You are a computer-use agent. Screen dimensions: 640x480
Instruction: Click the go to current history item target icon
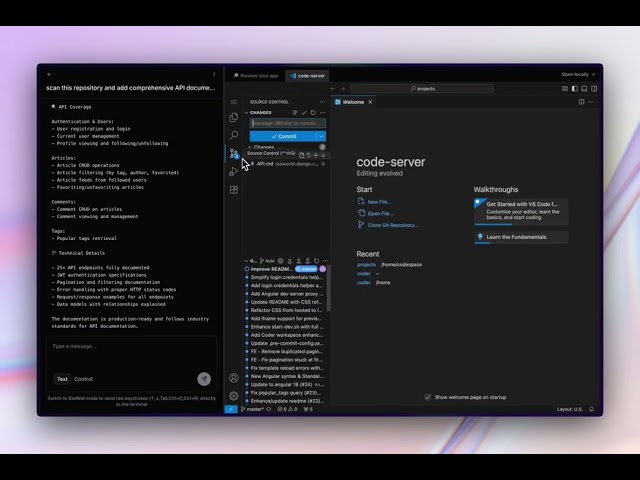click(280, 261)
